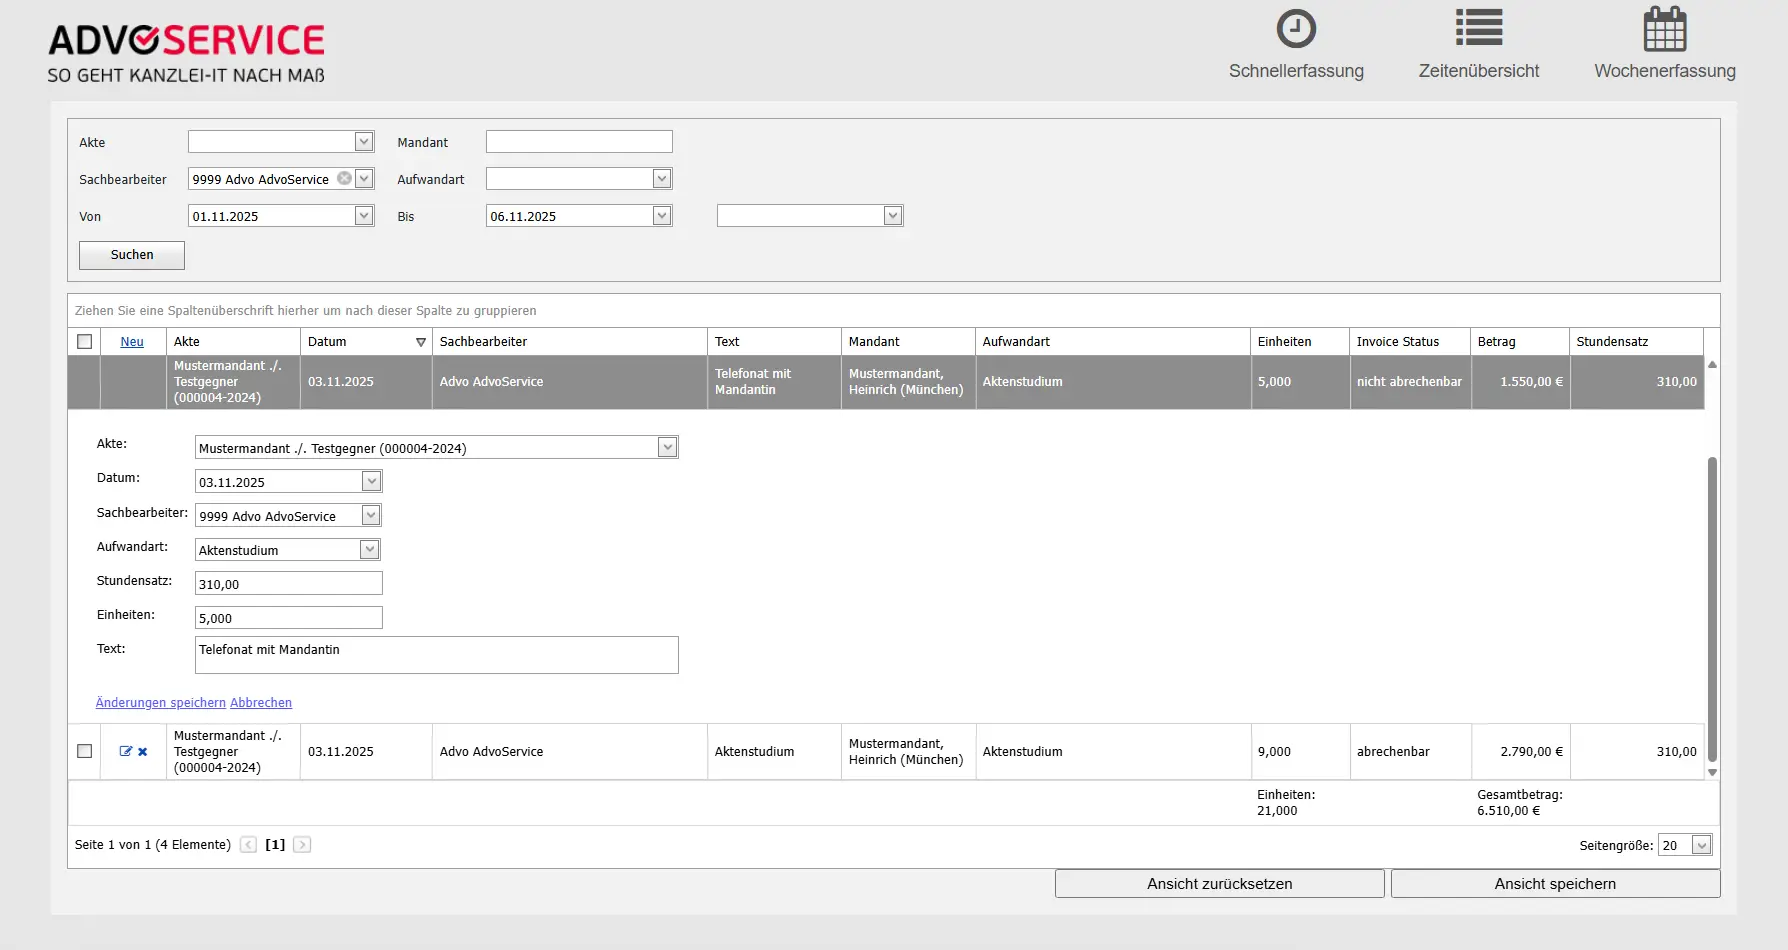
Task: Click the previous page arrow
Action: (x=248, y=844)
